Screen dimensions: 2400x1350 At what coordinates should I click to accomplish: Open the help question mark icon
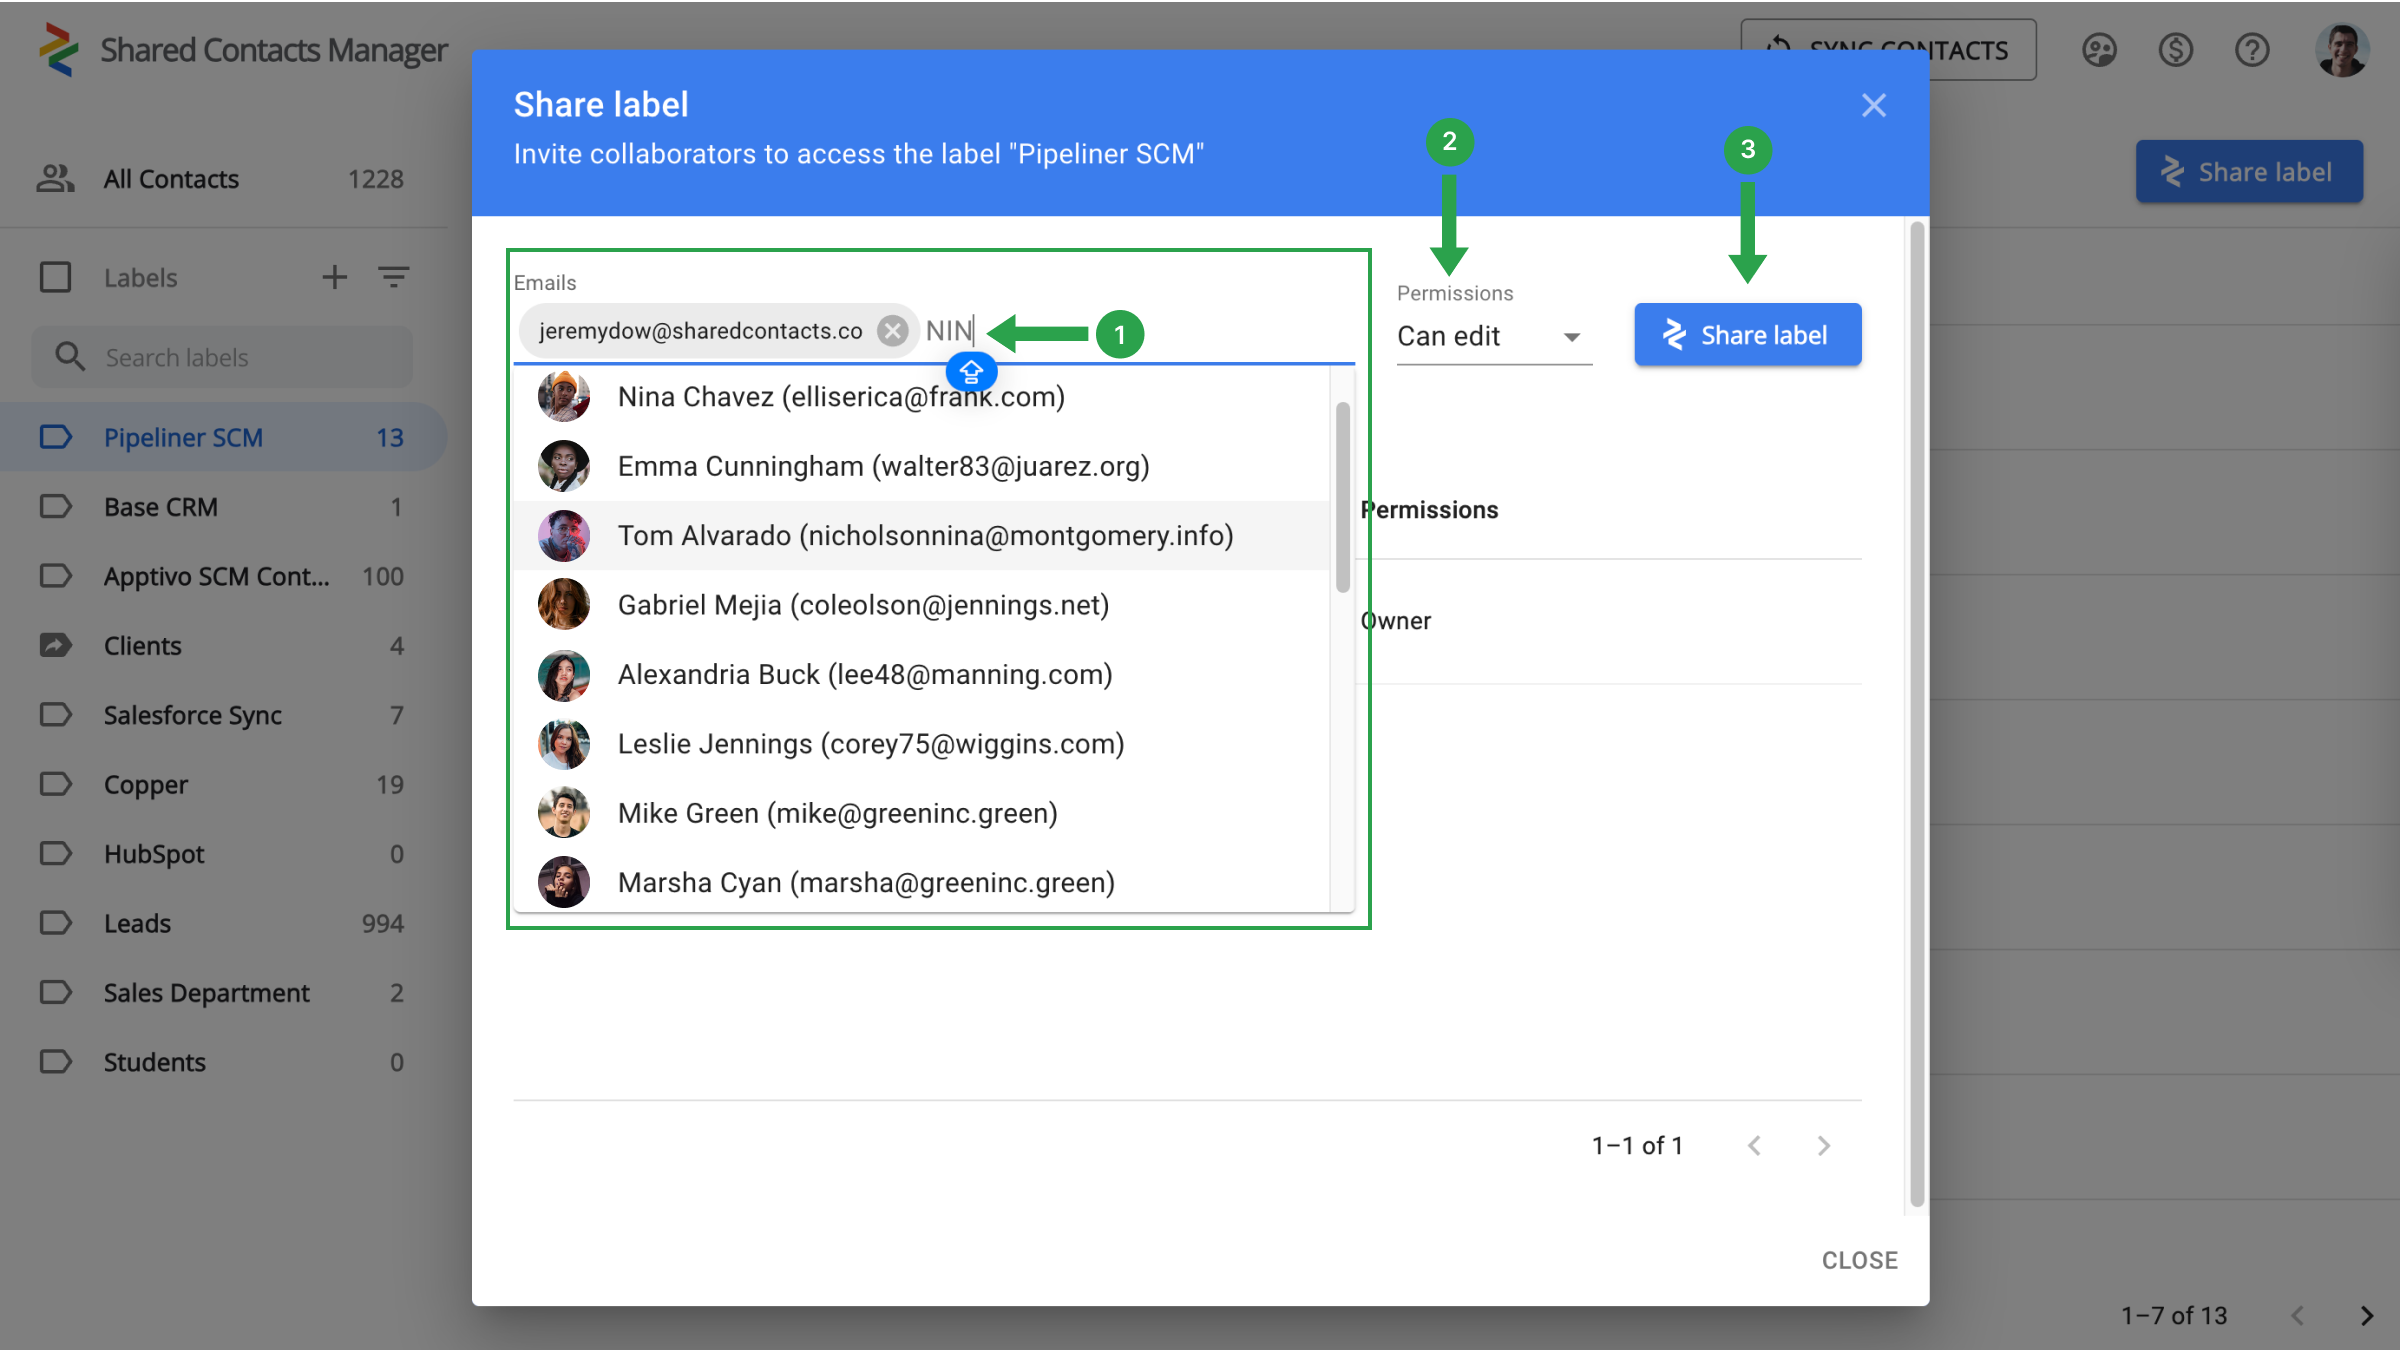tap(2252, 49)
